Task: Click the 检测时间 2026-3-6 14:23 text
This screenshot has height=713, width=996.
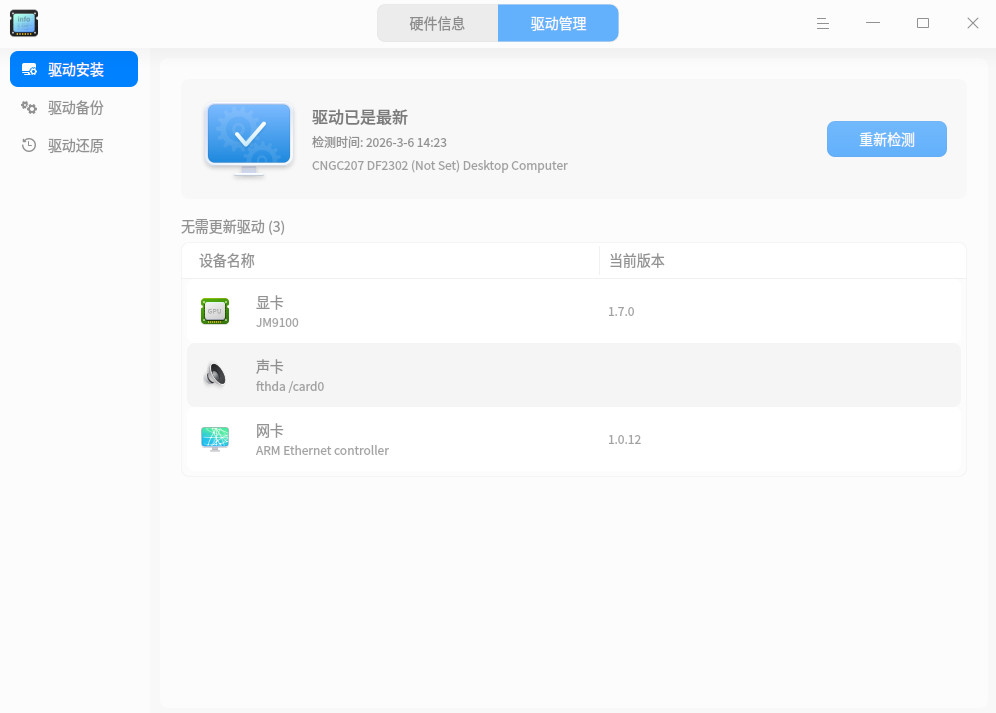Action: coord(379,142)
